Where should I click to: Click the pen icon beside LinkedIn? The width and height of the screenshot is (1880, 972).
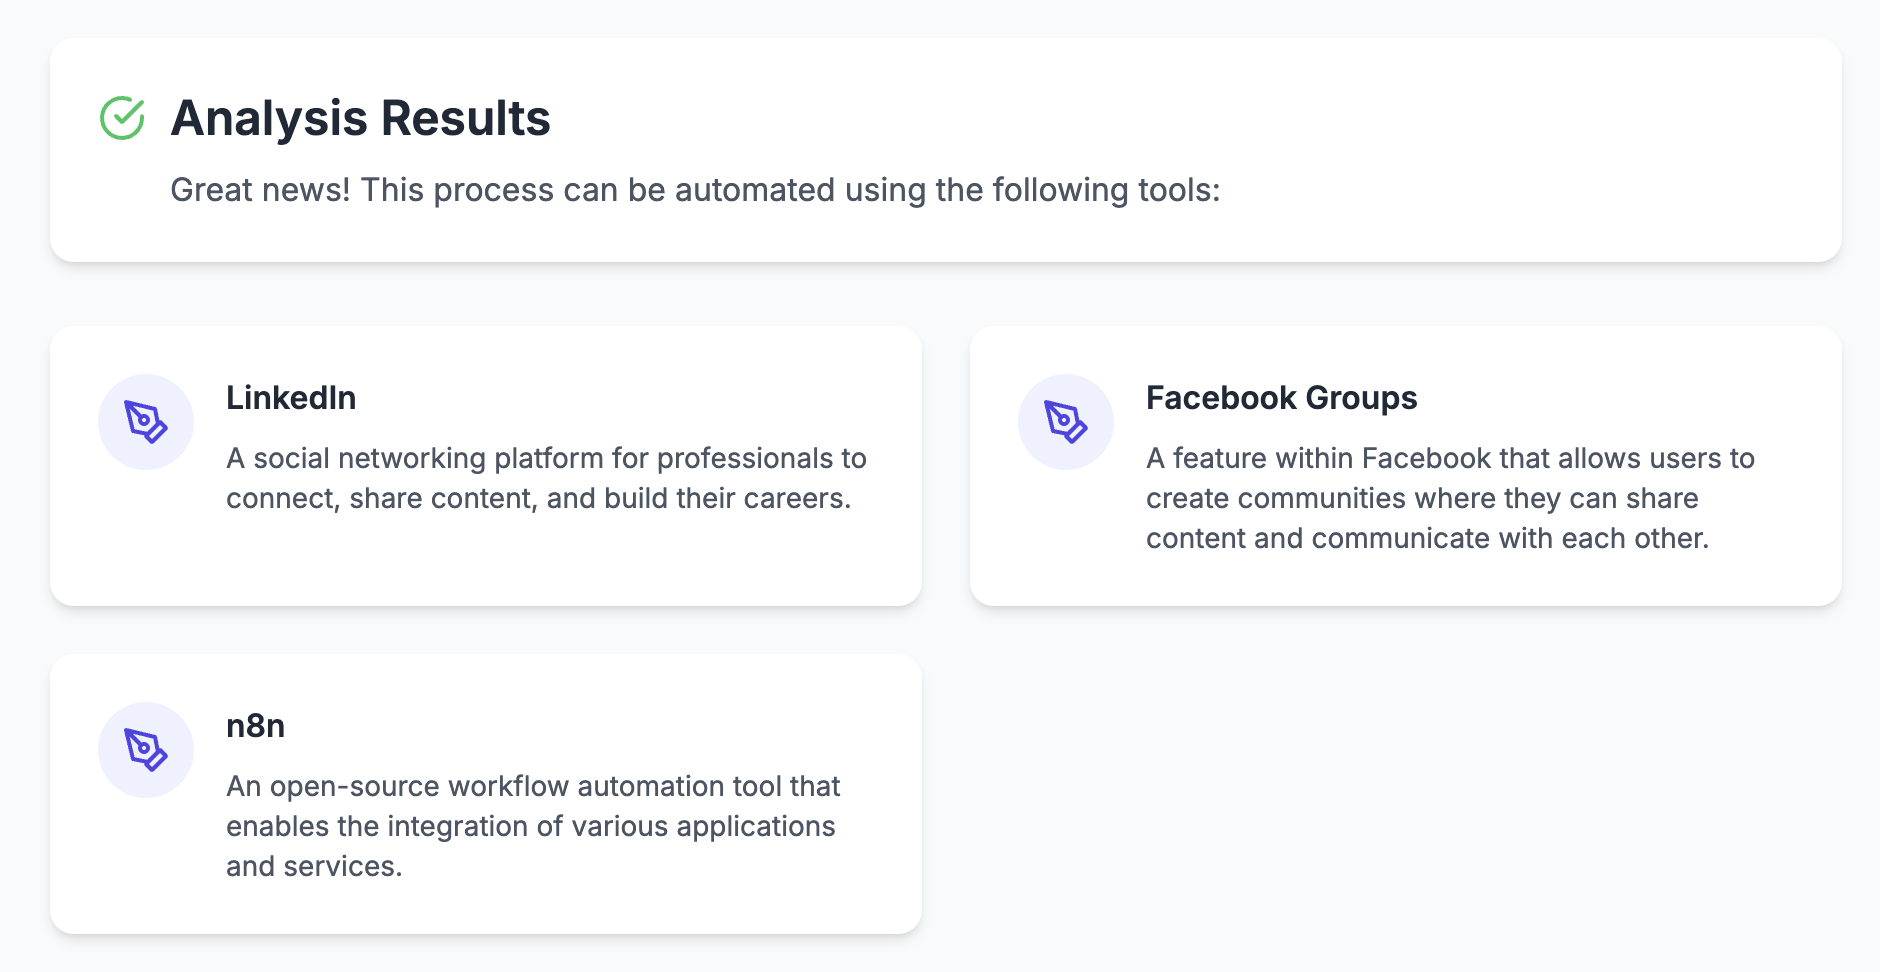coord(146,422)
